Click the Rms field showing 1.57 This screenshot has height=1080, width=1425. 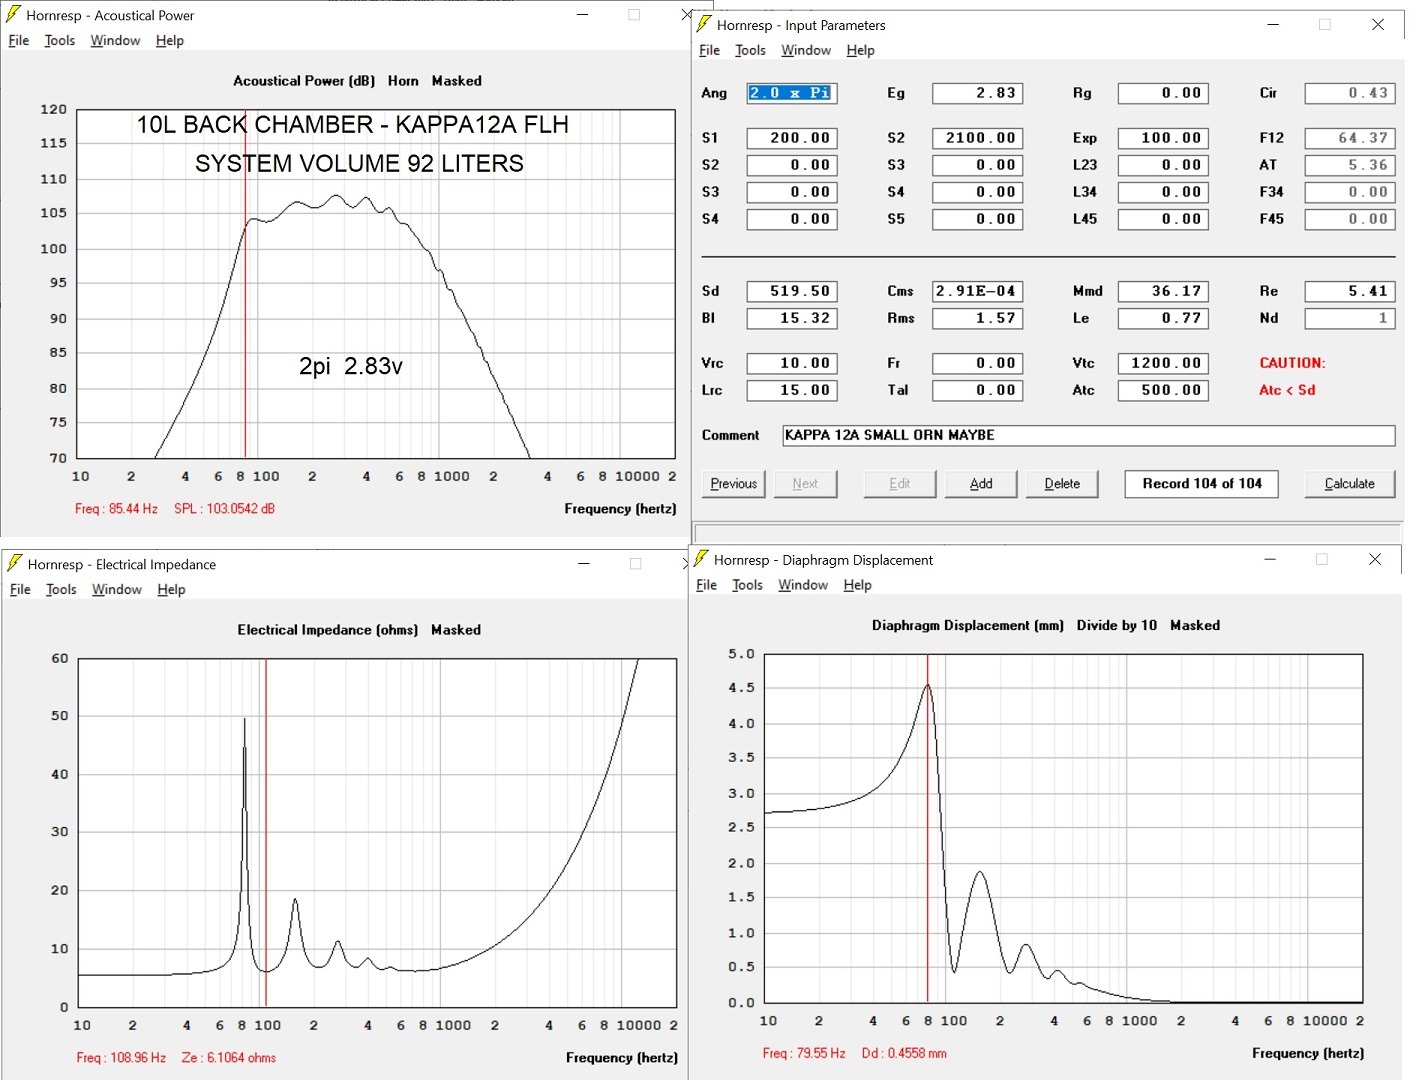pos(977,318)
